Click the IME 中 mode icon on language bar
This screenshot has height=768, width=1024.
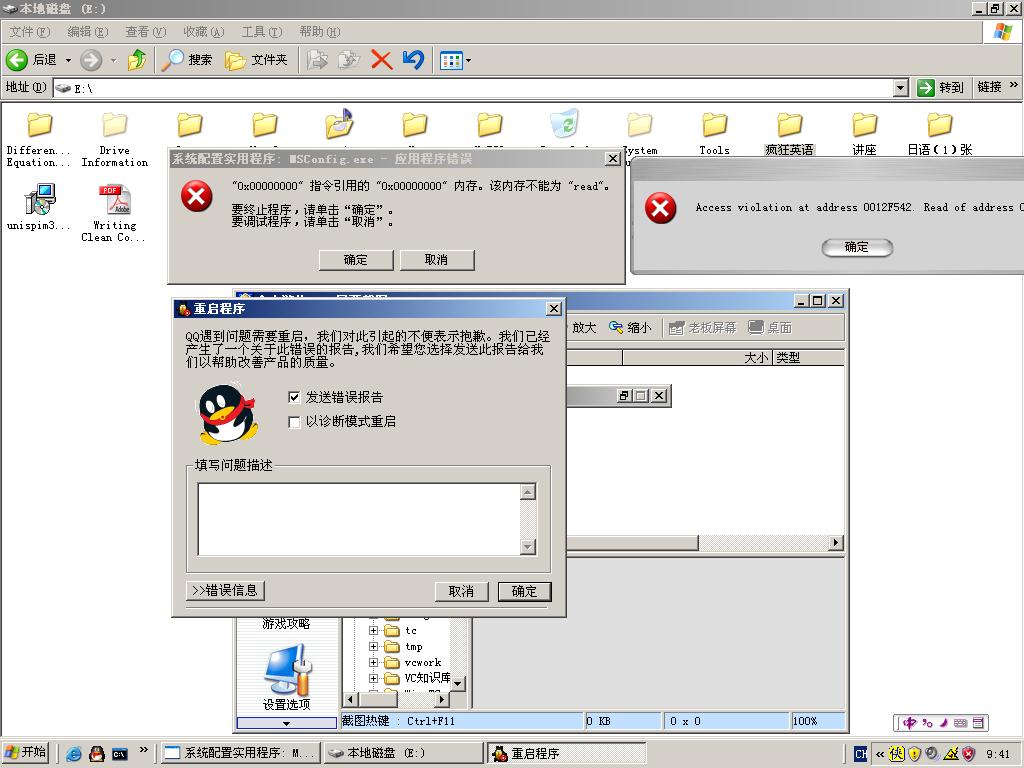910,723
